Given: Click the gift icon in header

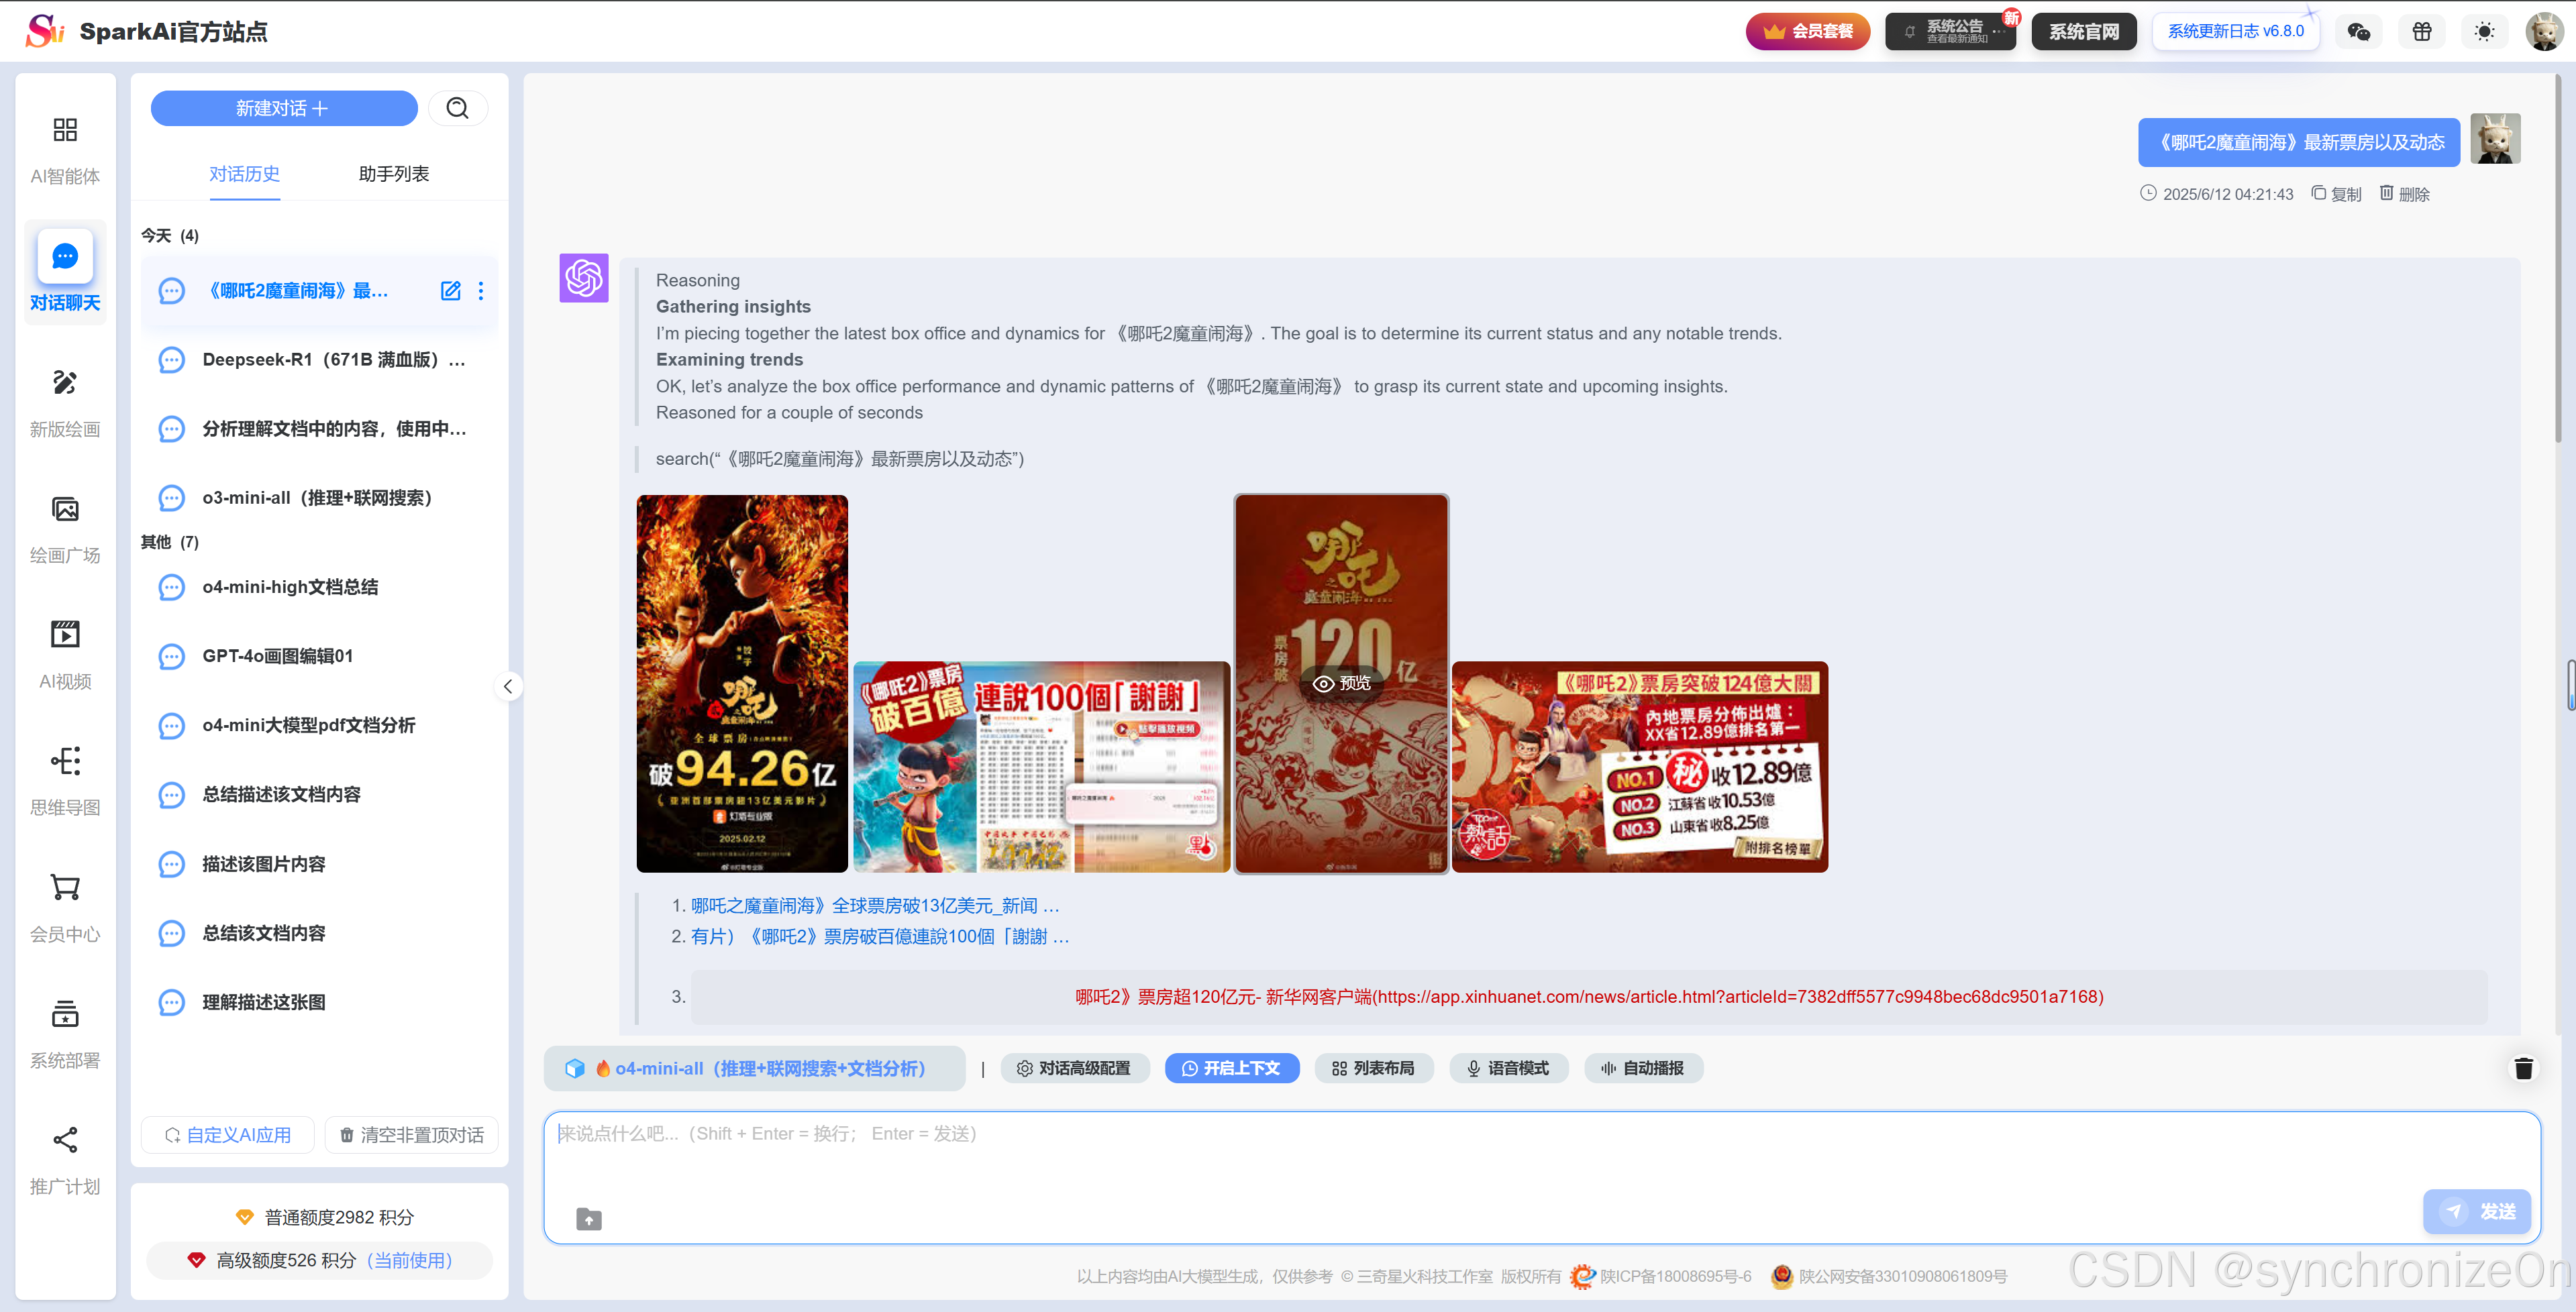Looking at the screenshot, I should pos(2422,32).
